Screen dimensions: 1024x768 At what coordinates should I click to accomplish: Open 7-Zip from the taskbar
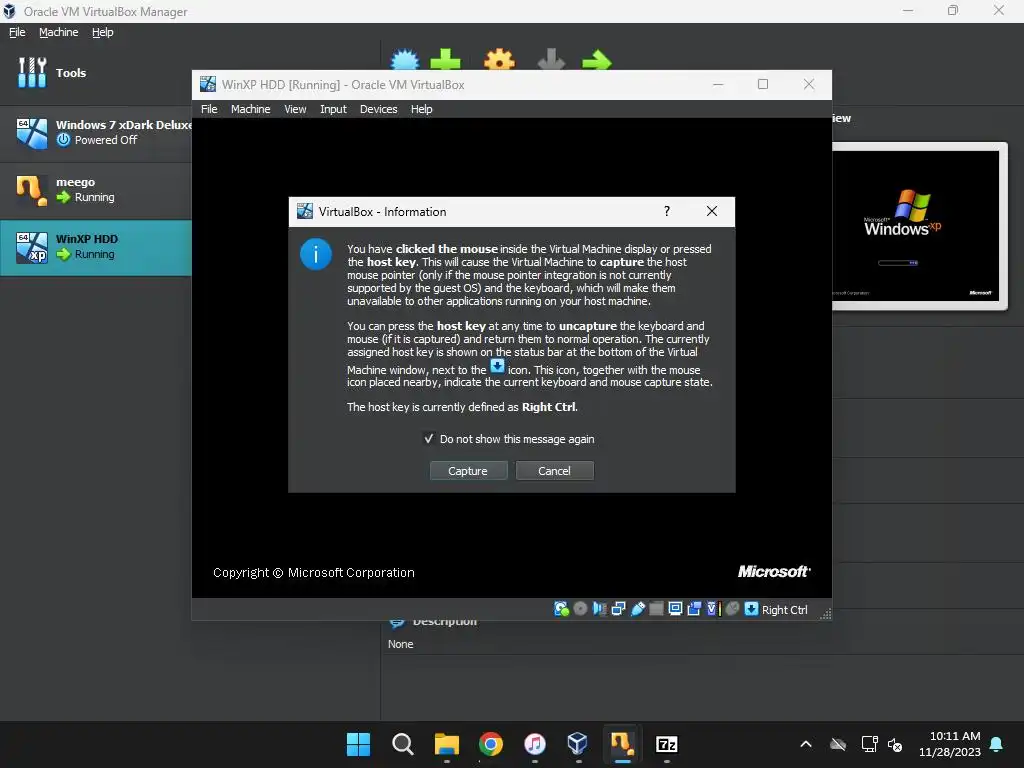667,744
